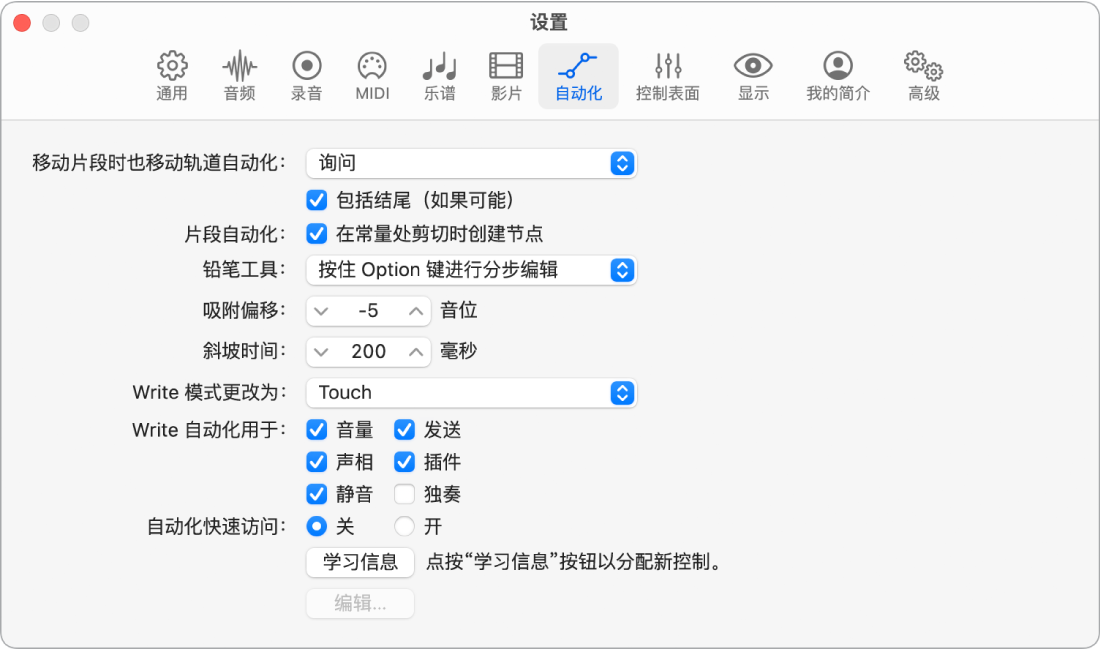Select the 开 on radio button

pyautogui.click(x=404, y=526)
